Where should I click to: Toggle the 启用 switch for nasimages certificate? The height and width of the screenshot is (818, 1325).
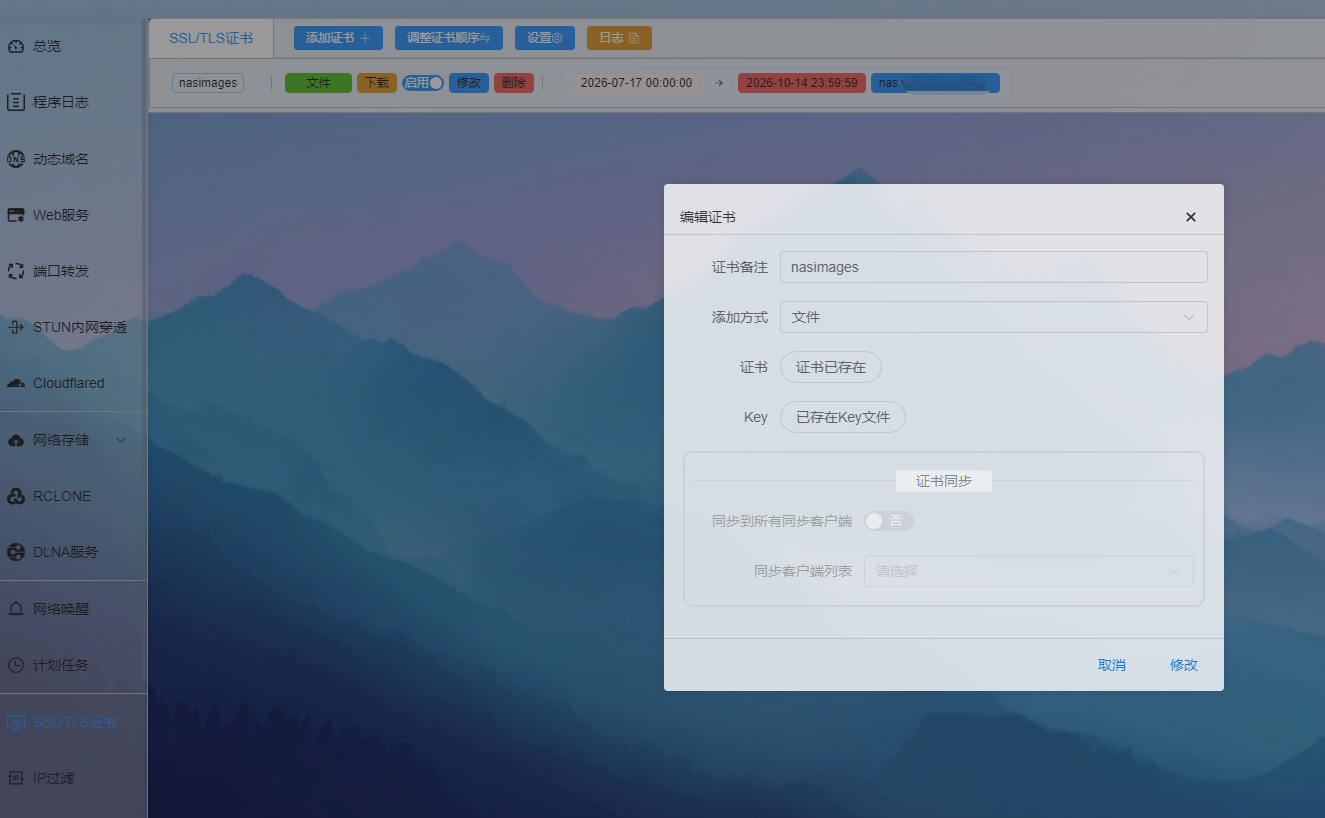coord(423,83)
